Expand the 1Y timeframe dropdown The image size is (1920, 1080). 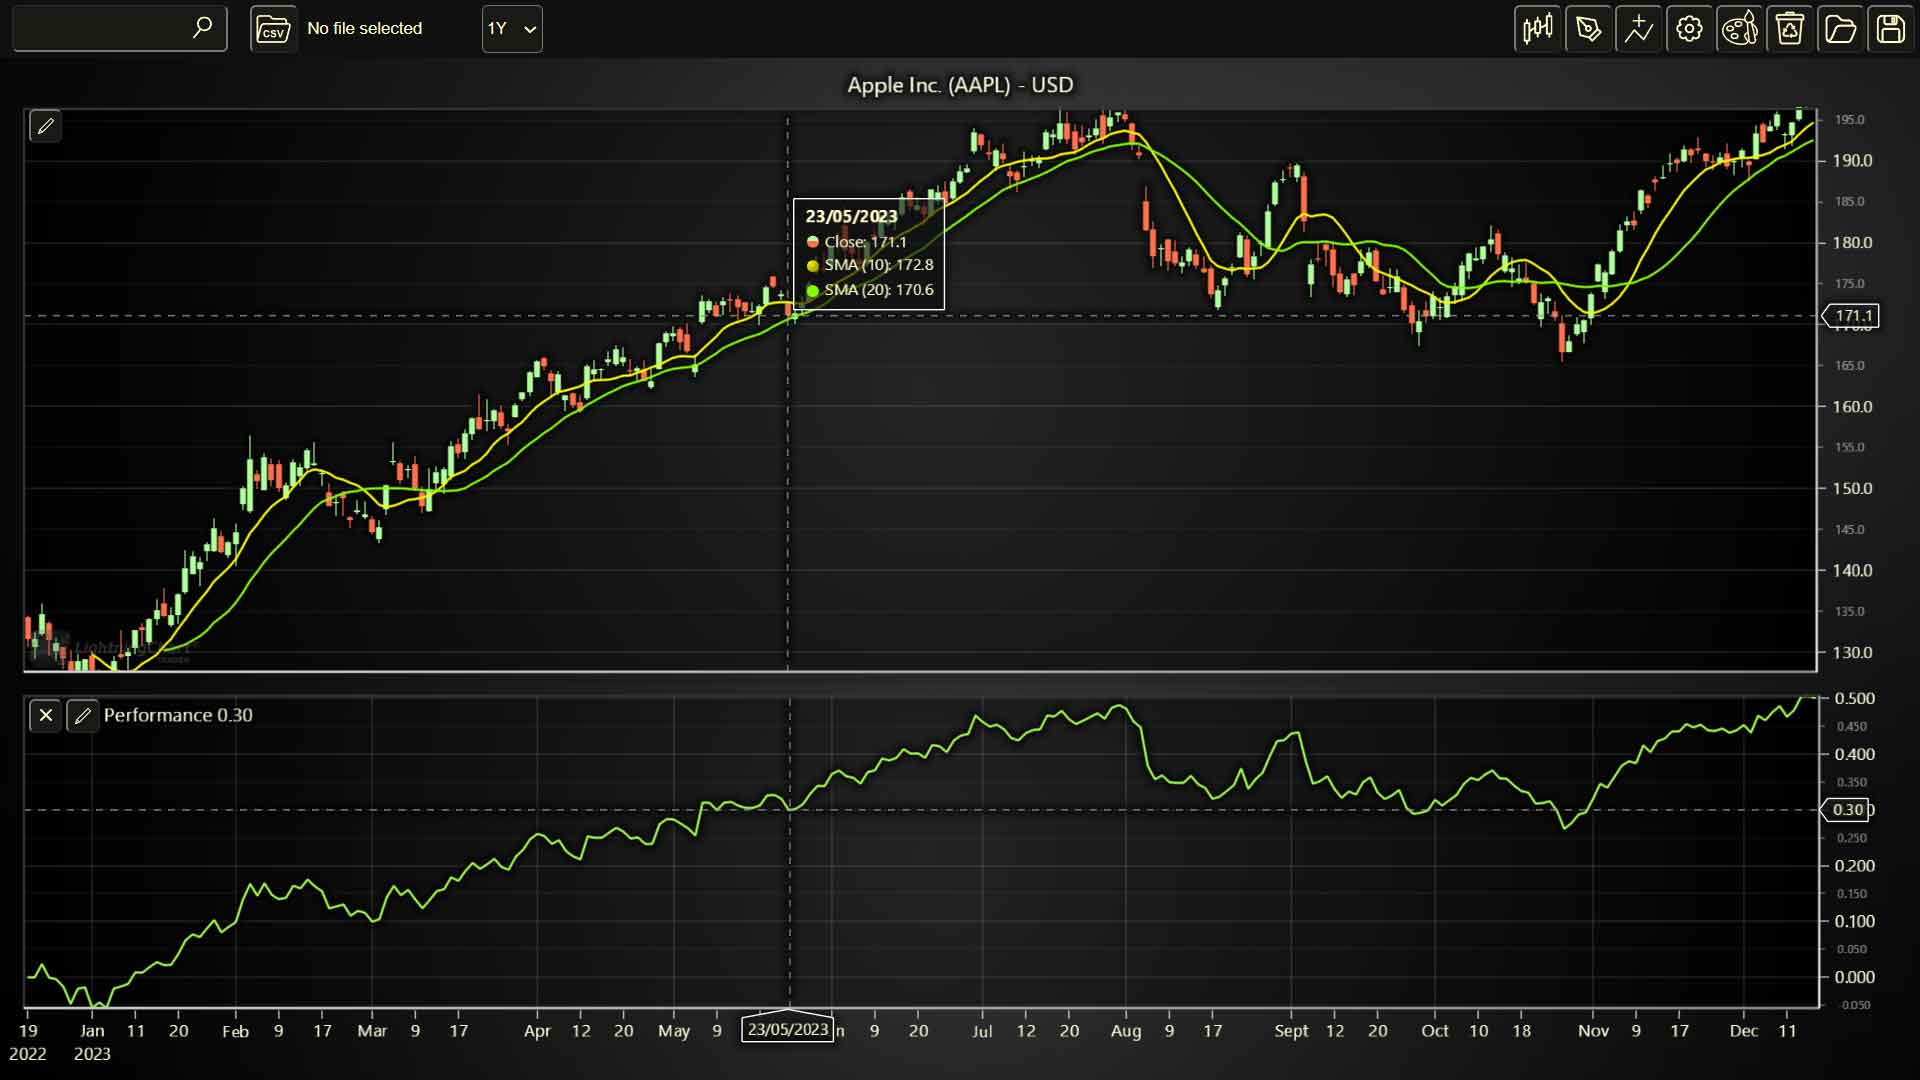(512, 29)
